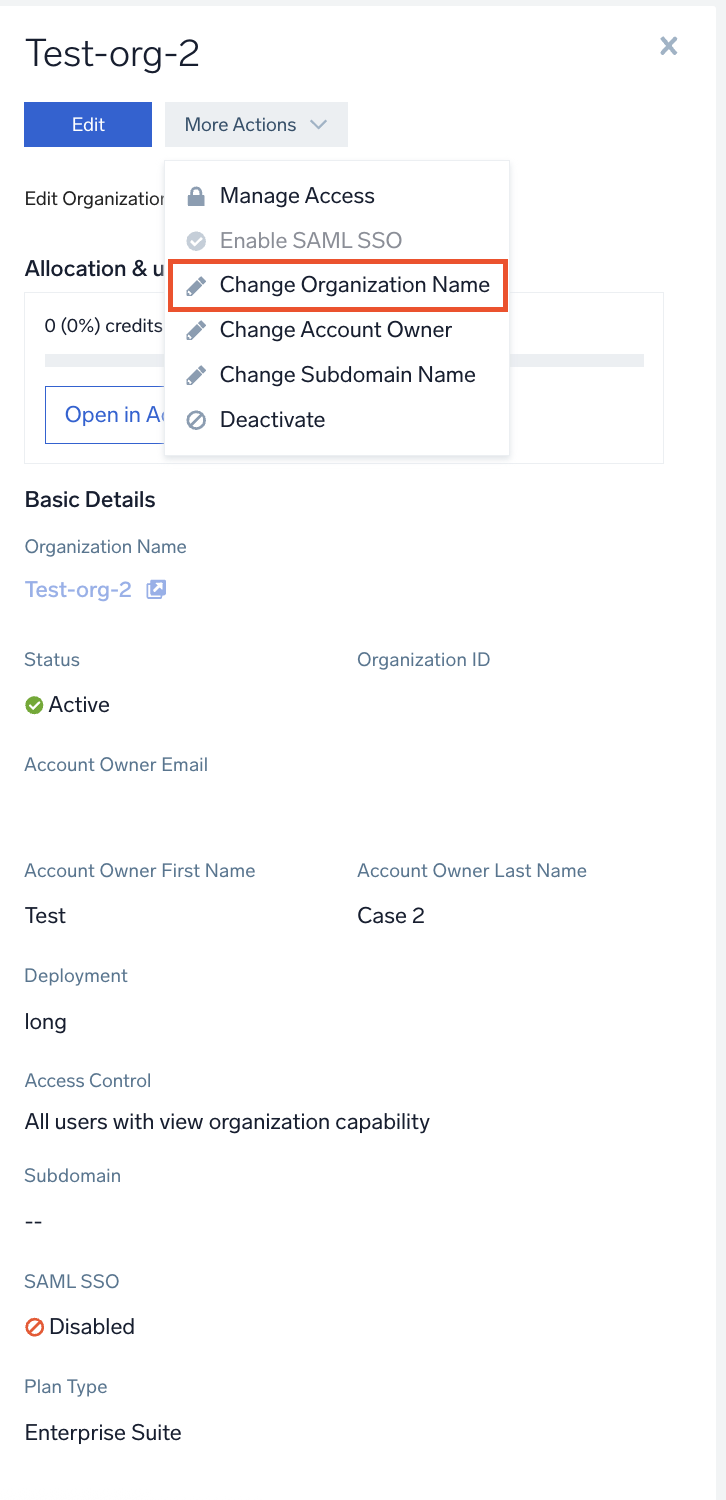Click the ban icon next to Deactivate
This screenshot has height=1500, width=726.
pos(197,421)
